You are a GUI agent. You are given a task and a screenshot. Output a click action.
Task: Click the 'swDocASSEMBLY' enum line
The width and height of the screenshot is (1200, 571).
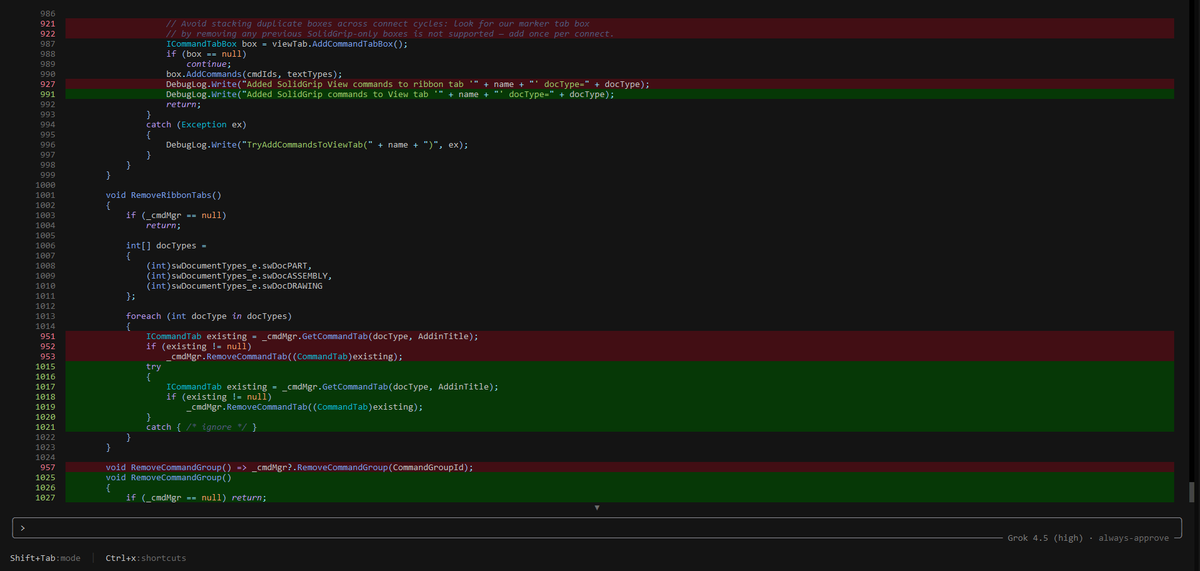239,275
